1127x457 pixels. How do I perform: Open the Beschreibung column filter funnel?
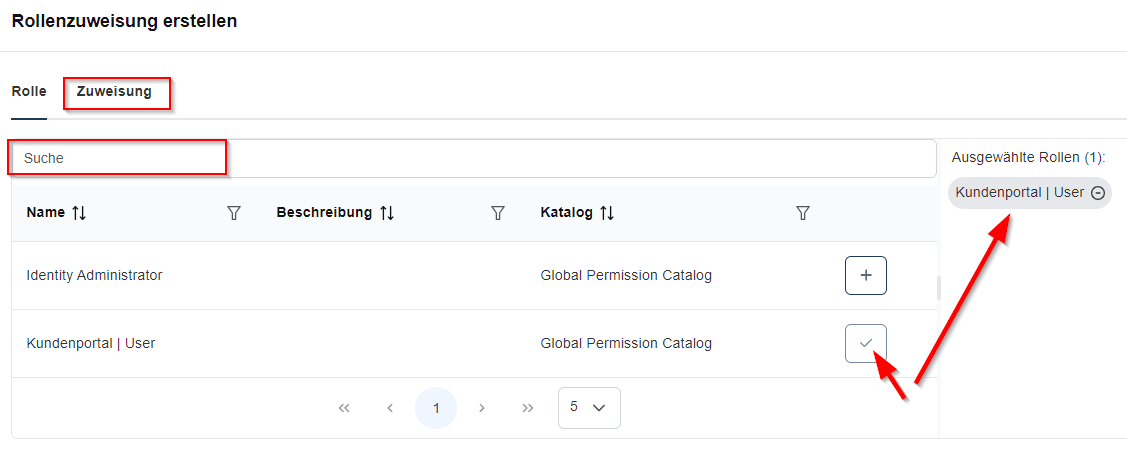click(498, 213)
